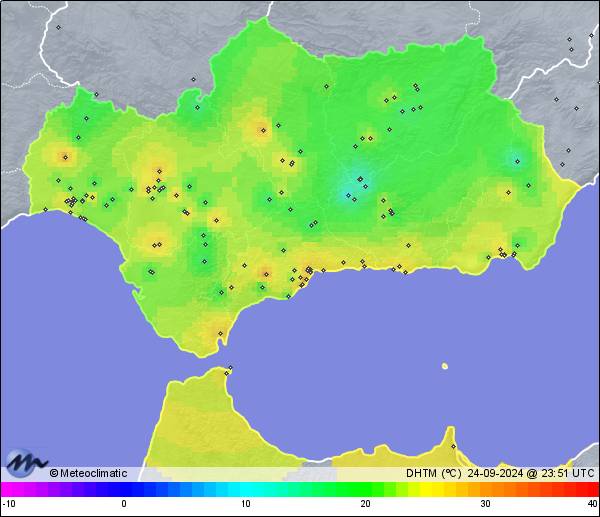Click the 24-09-2024 @ 23:51 UTC timestamp
This screenshot has height=517, width=600.
tap(530, 473)
